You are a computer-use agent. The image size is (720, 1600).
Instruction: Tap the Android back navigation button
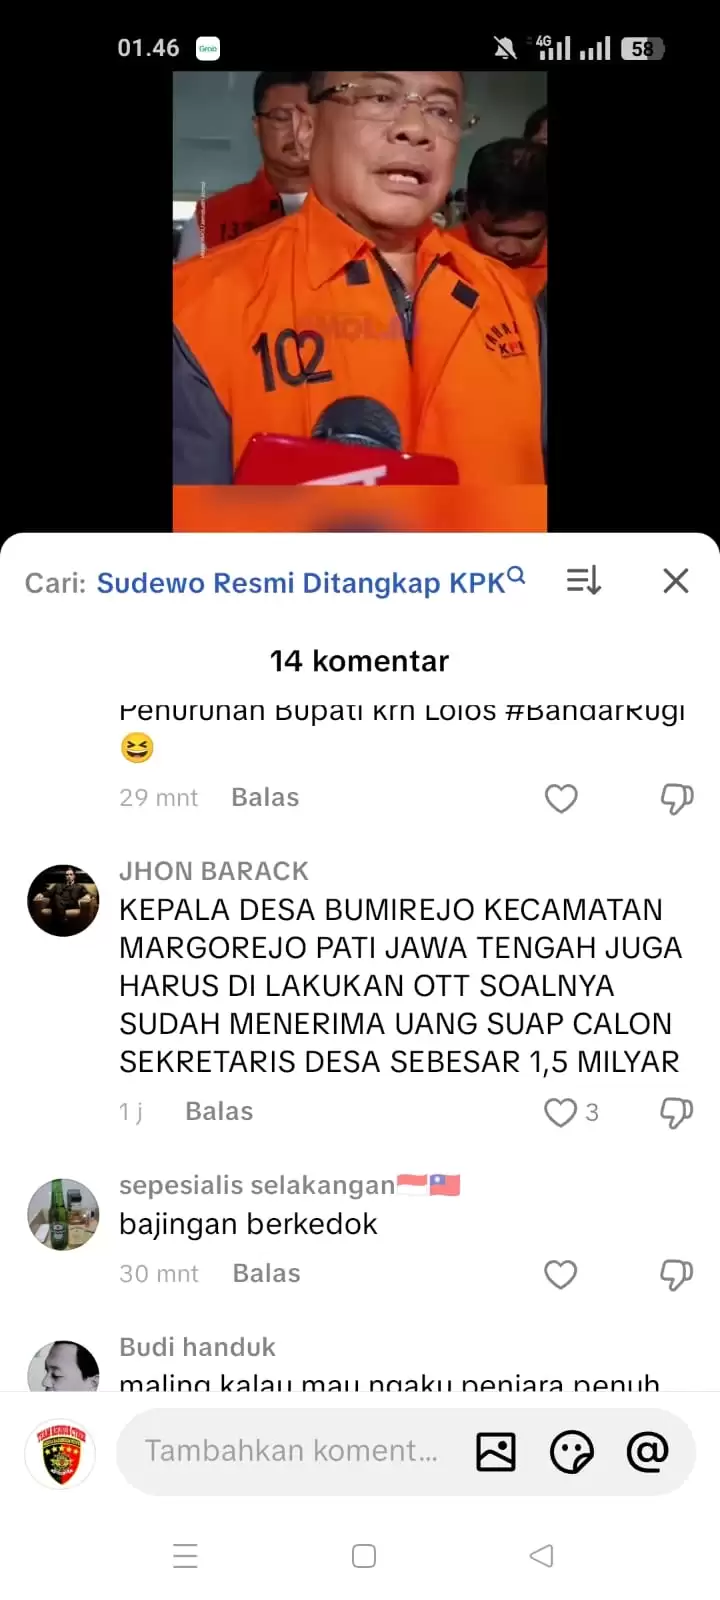point(541,1556)
